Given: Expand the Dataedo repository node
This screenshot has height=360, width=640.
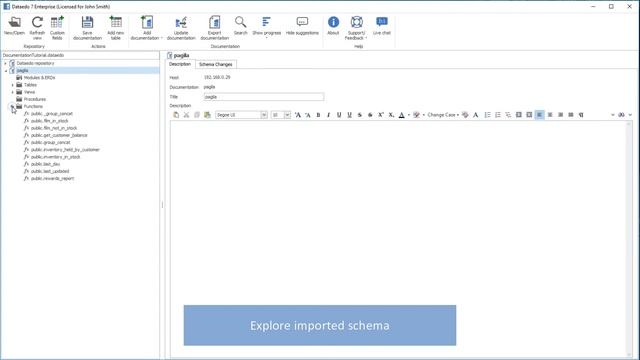Looking at the screenshot, I should tap(5, 63).
